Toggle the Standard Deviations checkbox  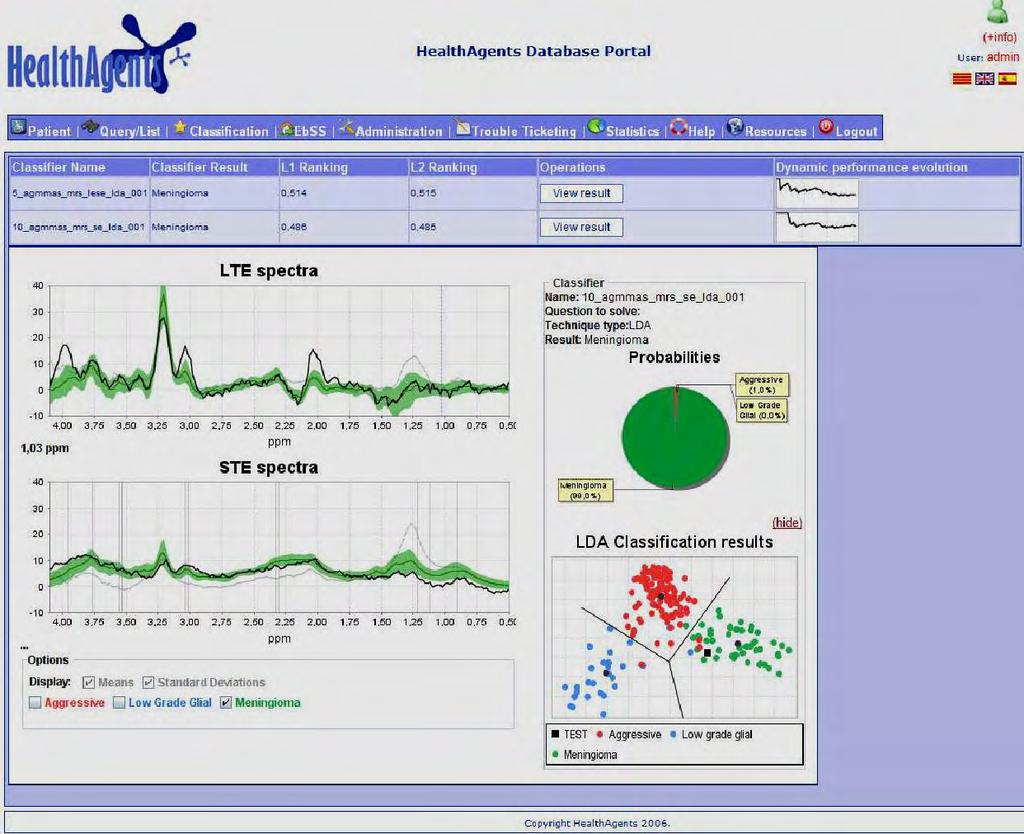tap(148, 682)
